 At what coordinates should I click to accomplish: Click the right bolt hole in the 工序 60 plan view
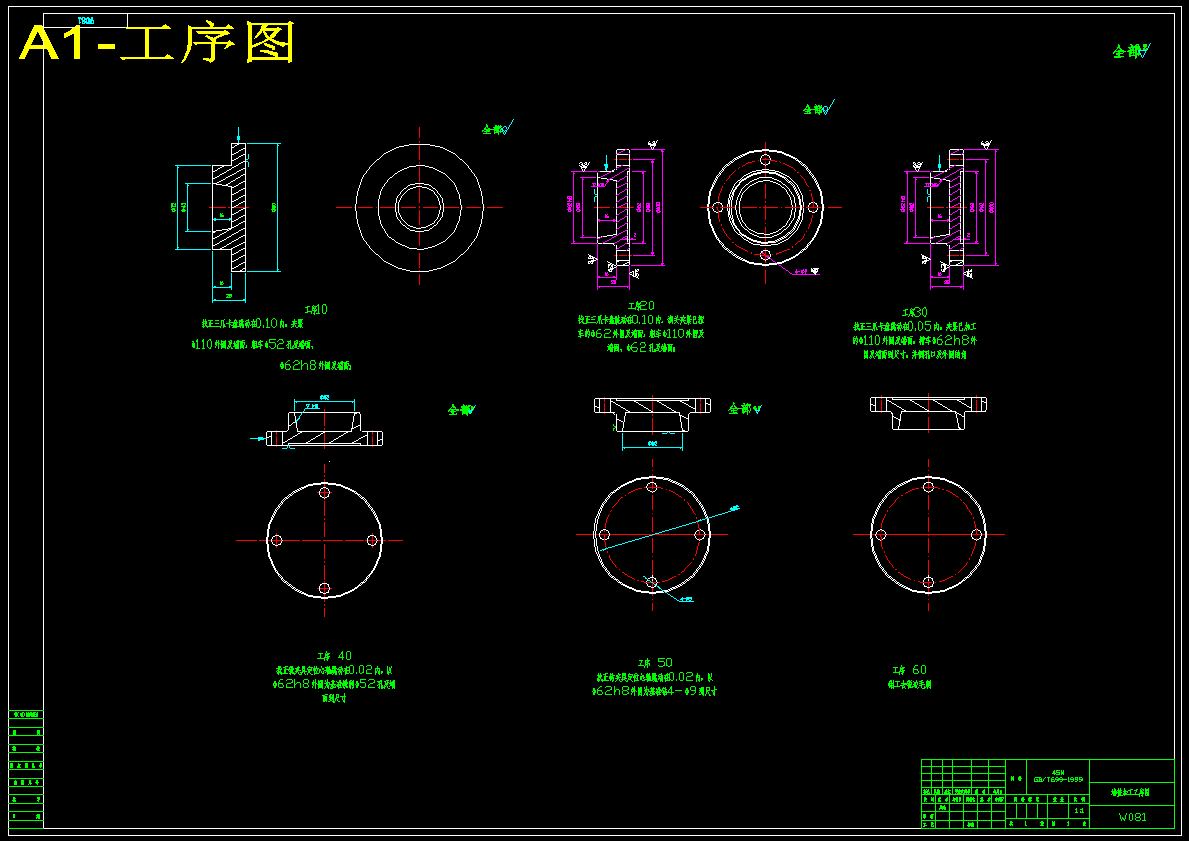[976, 535]
